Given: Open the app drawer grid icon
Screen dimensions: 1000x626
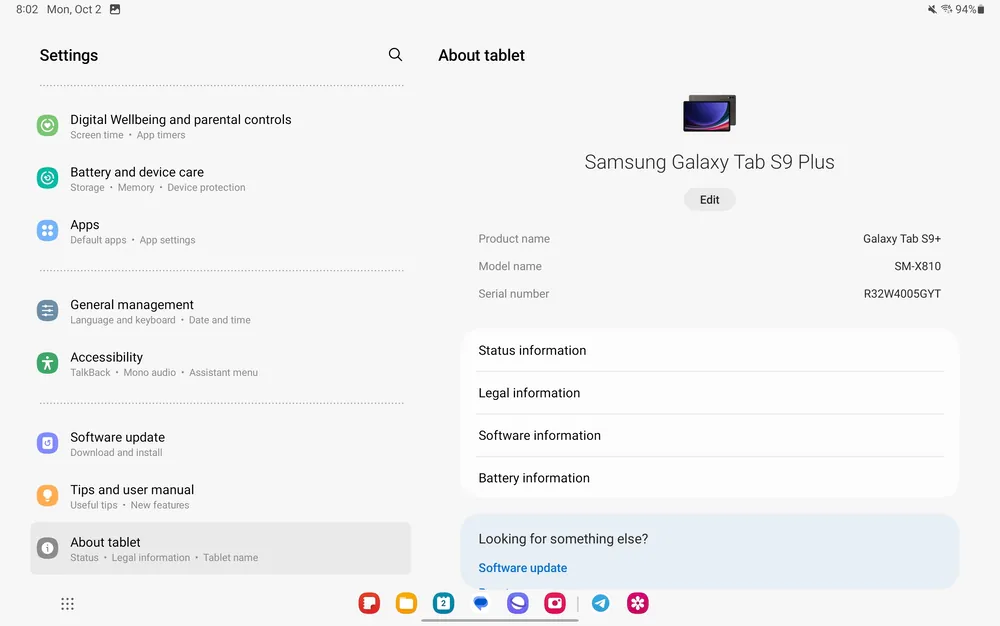Looking at the screenshot, I should point(68,604).
